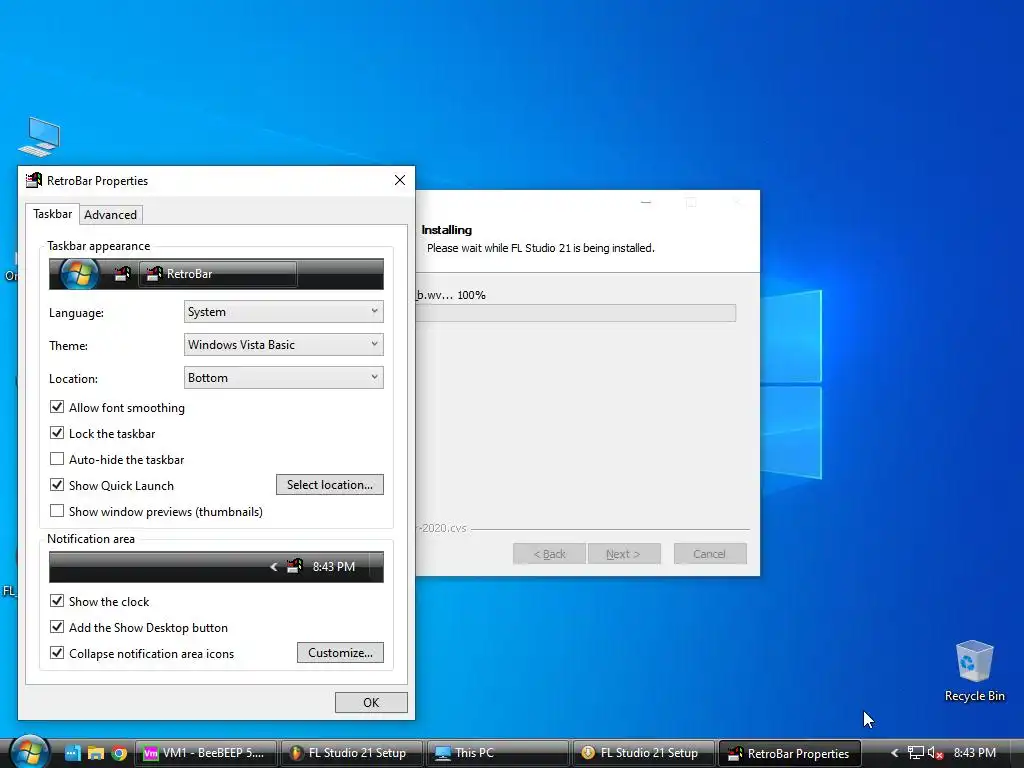Click the Notification area group label
The height and width of the screenshot is (768, 1024).
click(91, 539)
